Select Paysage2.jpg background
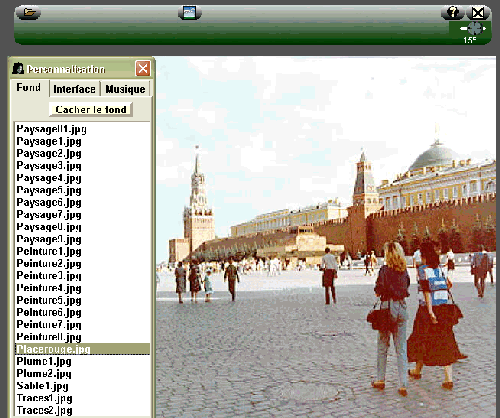The image size is (500, 418). (82, 154)
